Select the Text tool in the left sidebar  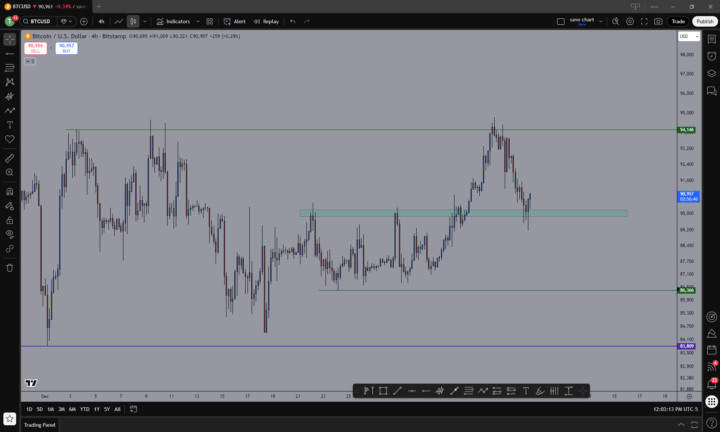[x=10, y=125]
